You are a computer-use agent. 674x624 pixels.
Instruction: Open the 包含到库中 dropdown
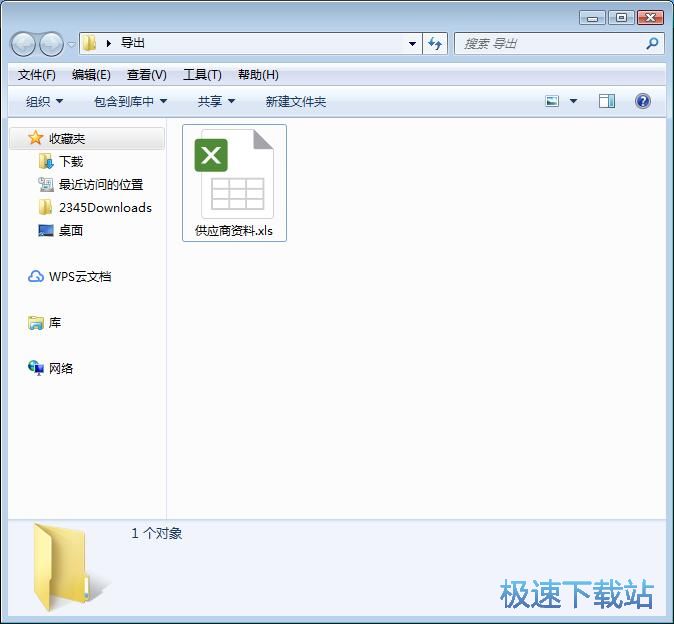click(130, 101)
